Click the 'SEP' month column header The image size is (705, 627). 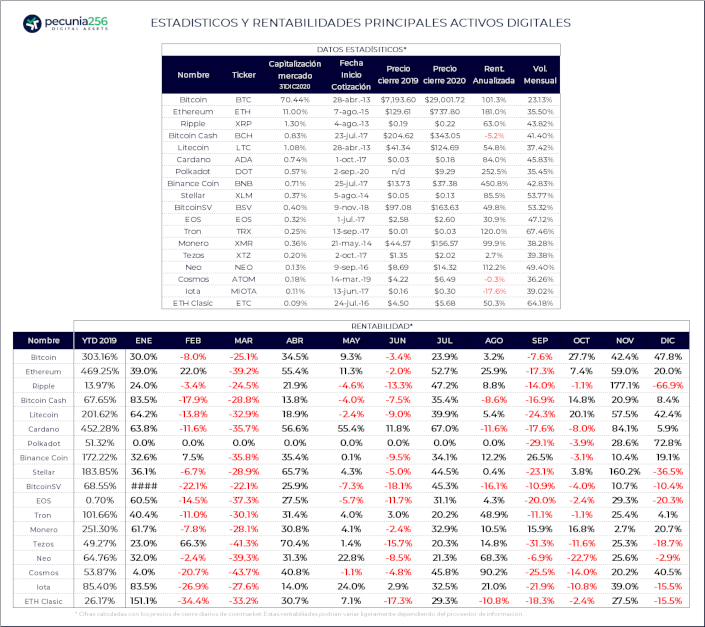540,341
